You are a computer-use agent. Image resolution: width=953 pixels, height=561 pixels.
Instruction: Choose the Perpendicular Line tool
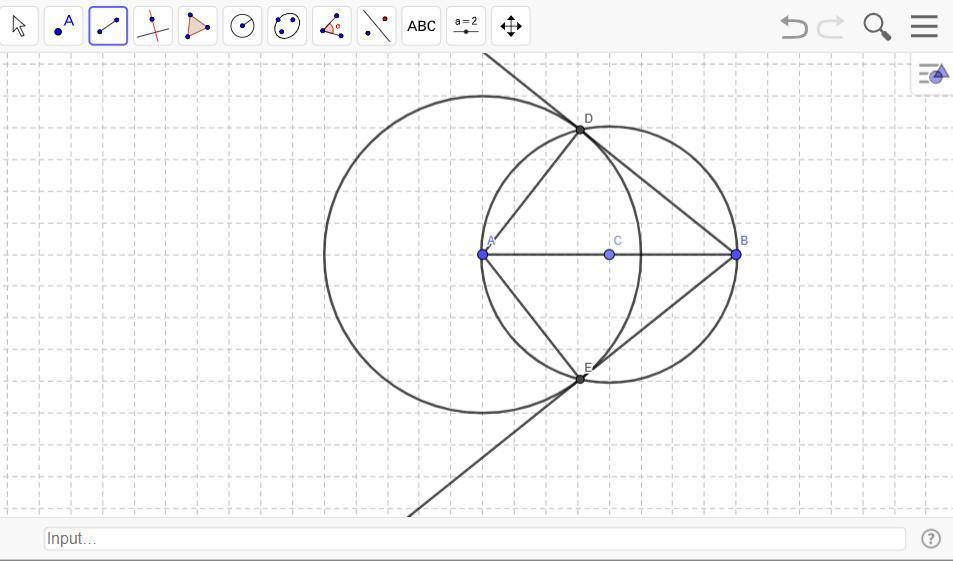click(153, 26)
